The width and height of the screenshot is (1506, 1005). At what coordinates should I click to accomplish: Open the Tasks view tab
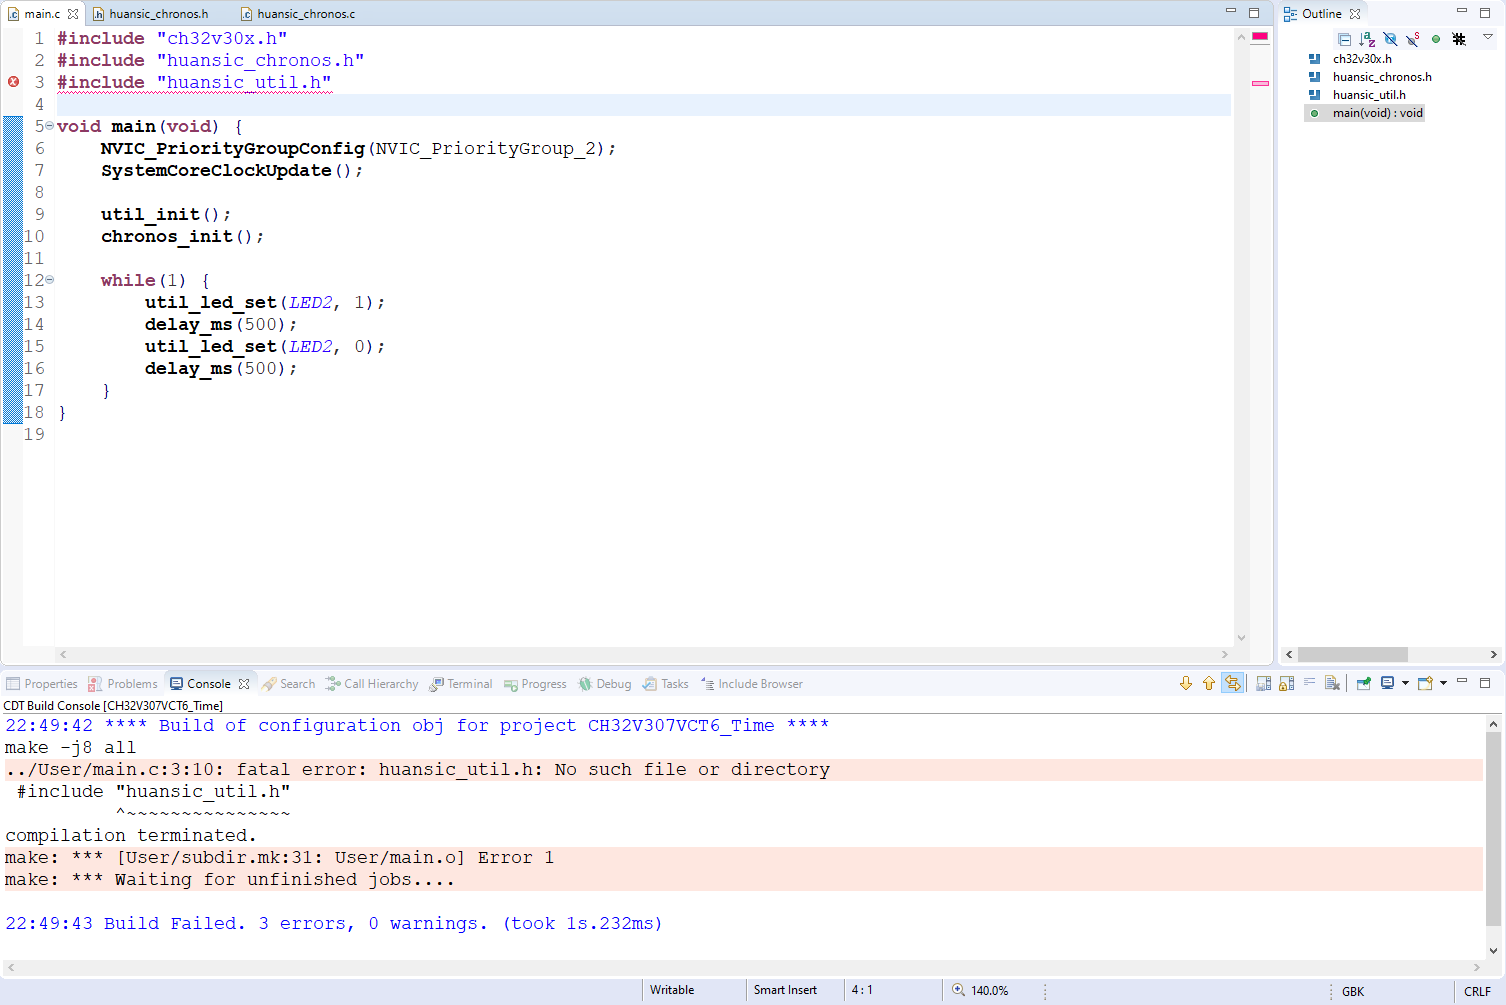click(665, 684)
